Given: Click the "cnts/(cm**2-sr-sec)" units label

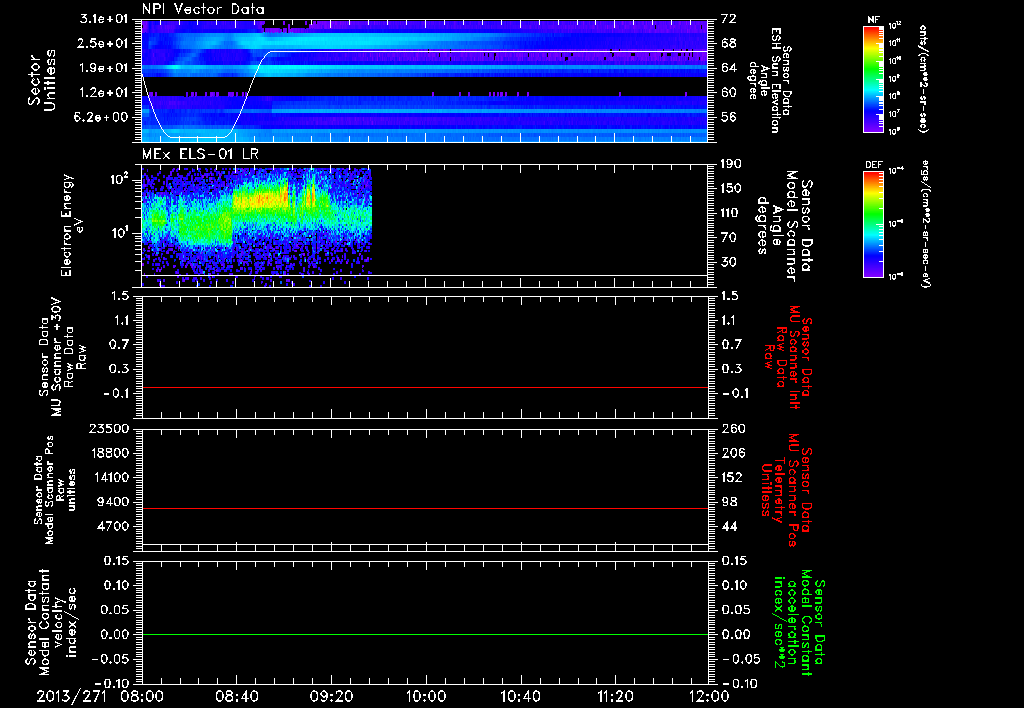Looking at the screenshot, I should (923, 79).
